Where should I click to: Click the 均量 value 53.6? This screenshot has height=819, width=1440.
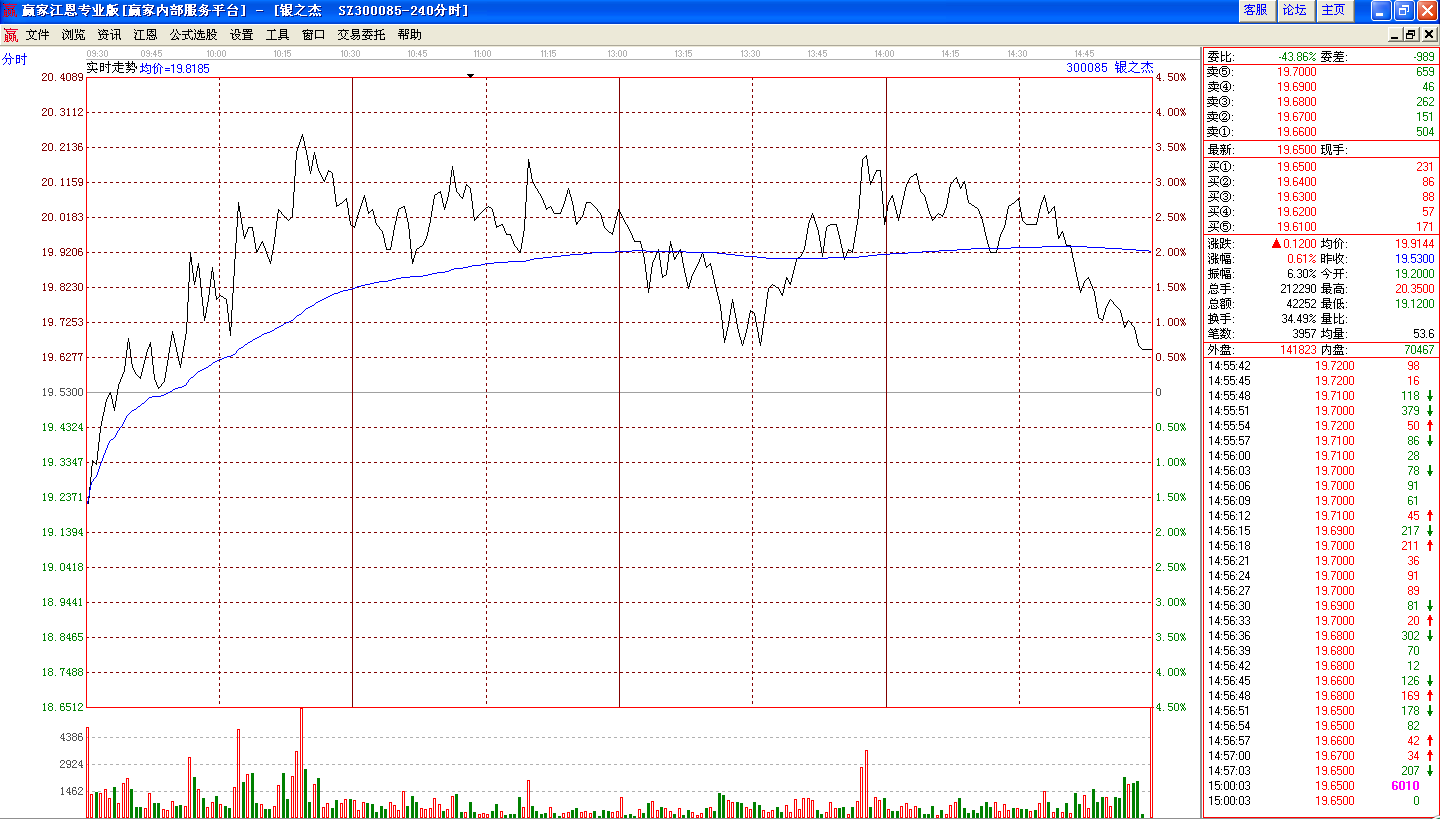point(1425,333)
